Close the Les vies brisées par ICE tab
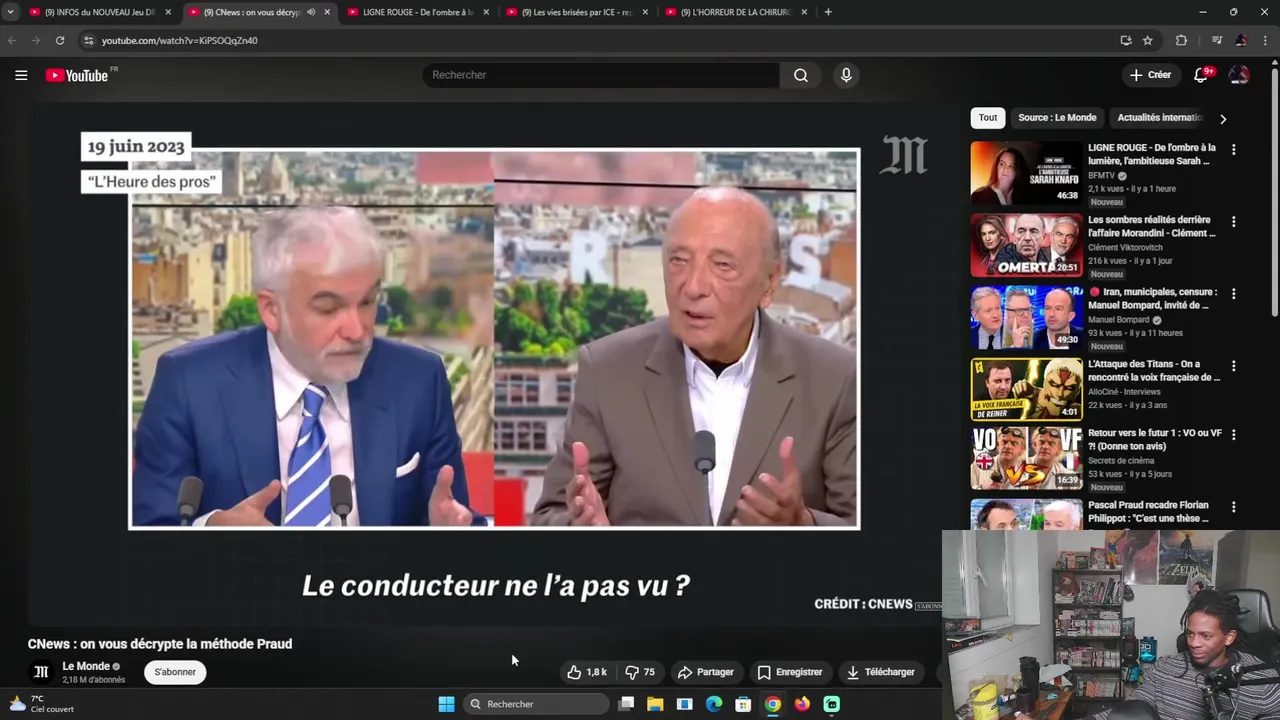Screen dimensions: 1280x720 [645, 12]
